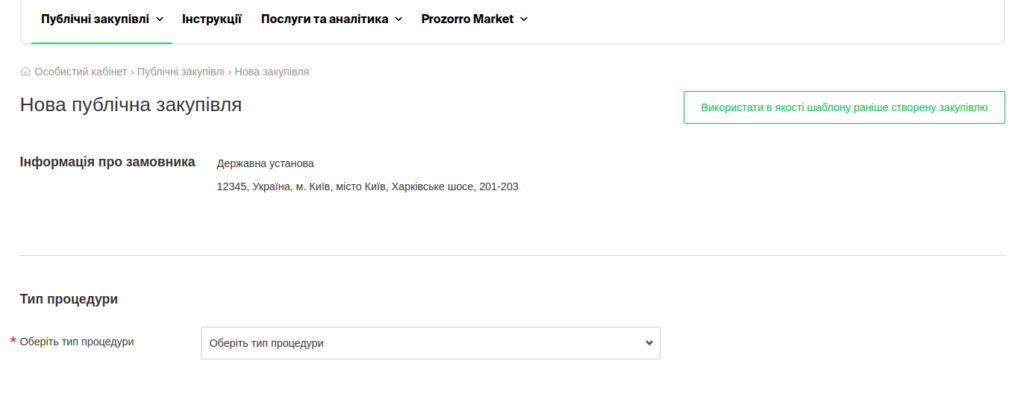Click the customer address line with Харківське шосе

click(367, 187)
